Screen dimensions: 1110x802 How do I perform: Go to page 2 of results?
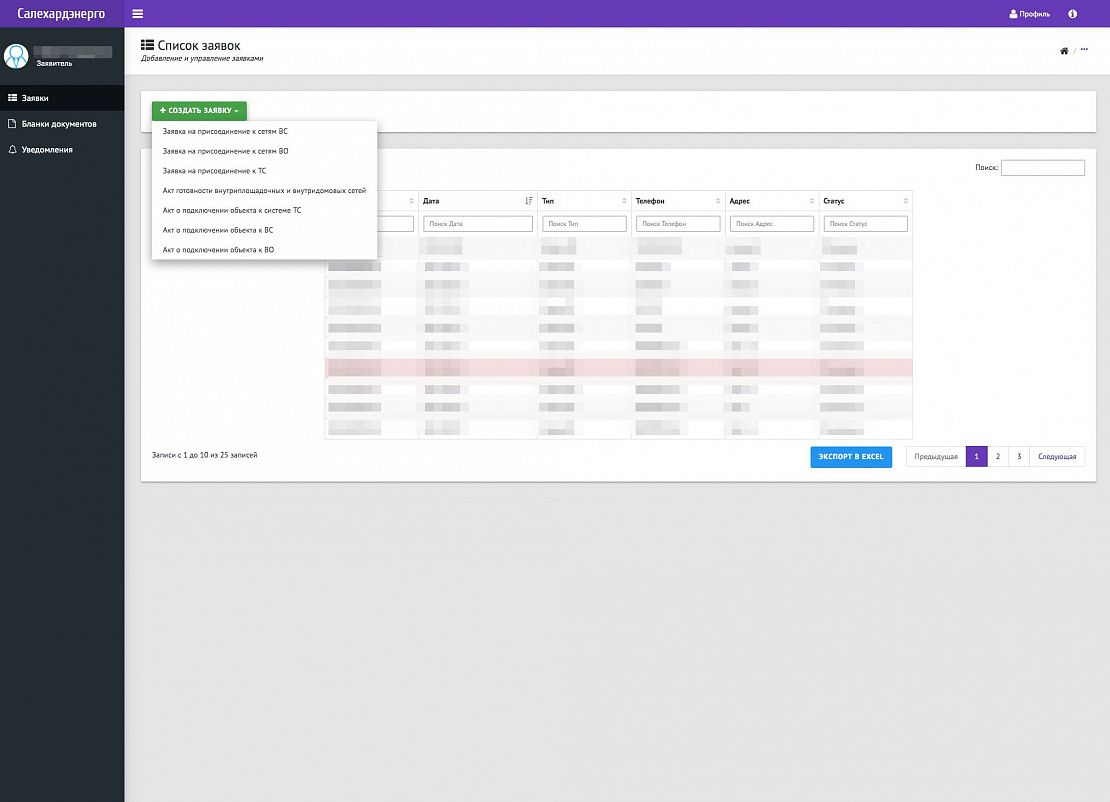pos(997,456)
